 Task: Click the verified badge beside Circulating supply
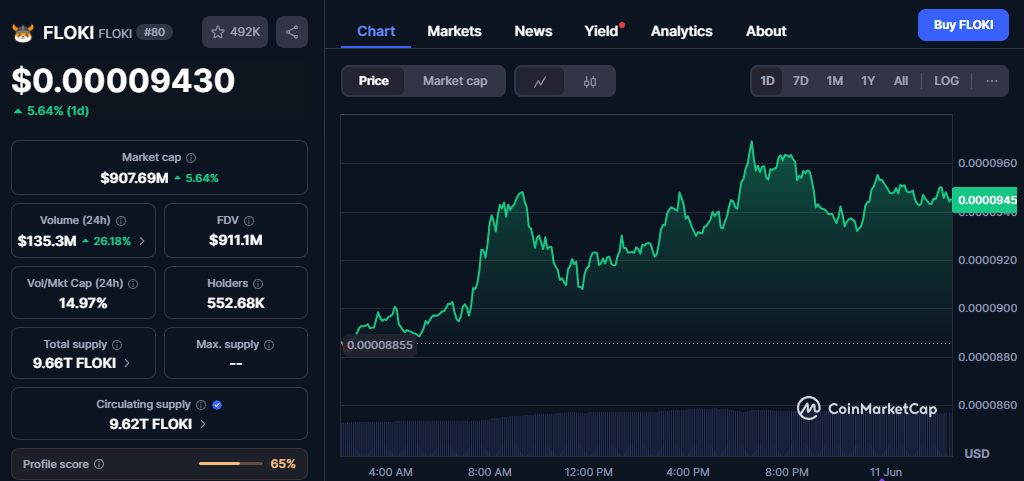pyautogui.click(x=217, y=405)
